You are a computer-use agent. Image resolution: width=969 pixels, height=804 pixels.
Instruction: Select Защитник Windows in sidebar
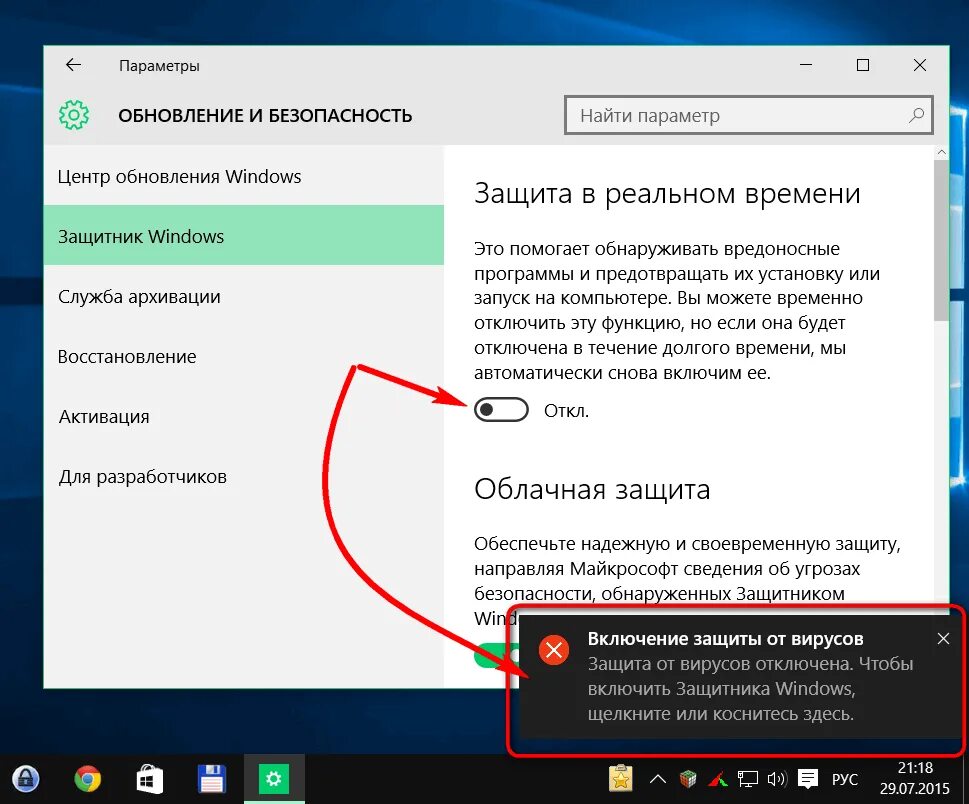point(243,236)
